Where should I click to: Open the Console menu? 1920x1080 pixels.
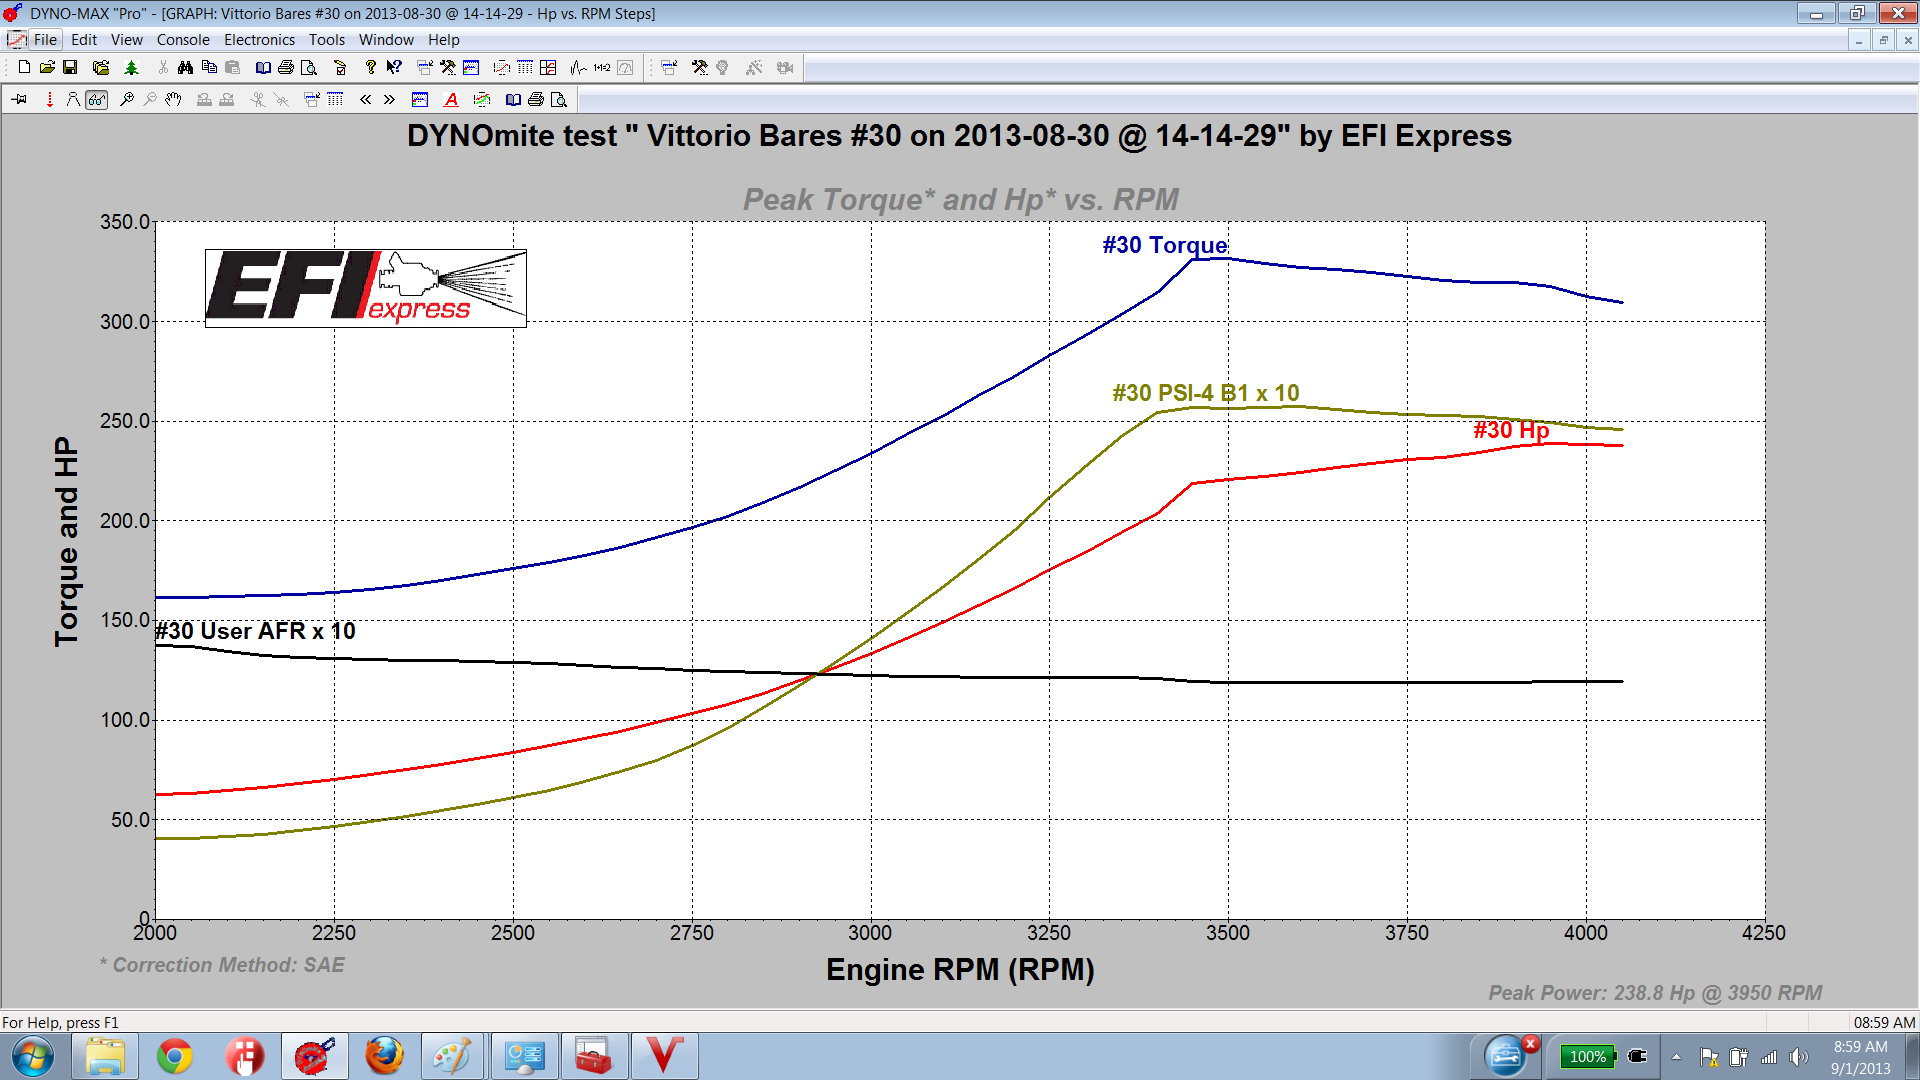[183, 40]
